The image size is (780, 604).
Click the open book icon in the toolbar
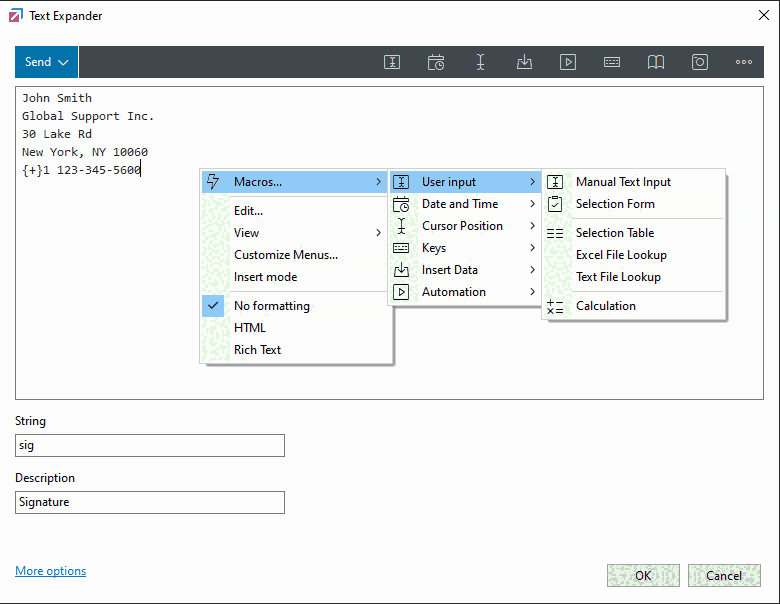tap(656, 62)
